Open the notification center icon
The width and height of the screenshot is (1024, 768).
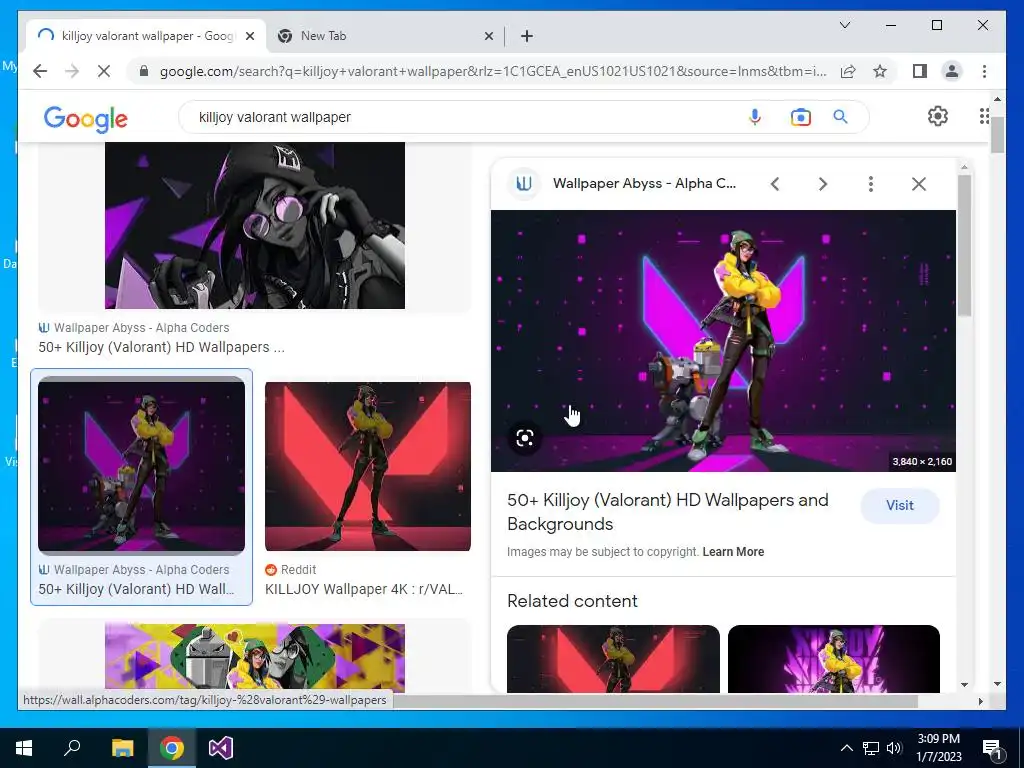coord(993,748)
